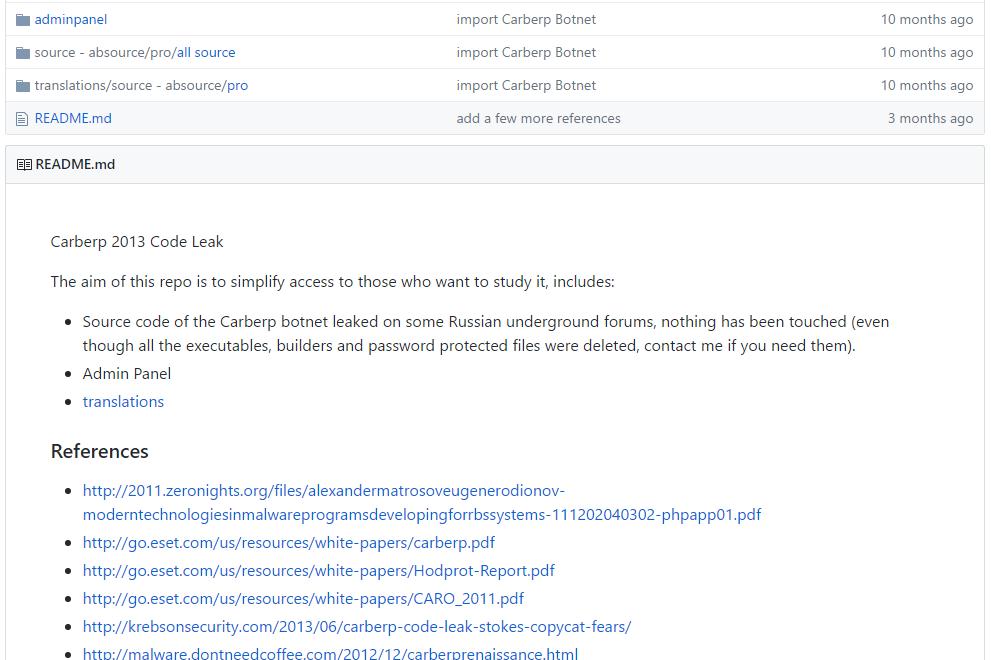Visit the krebsonsecurity.com article link
Viewport: 991px width, 660px height.
(356, 626)
